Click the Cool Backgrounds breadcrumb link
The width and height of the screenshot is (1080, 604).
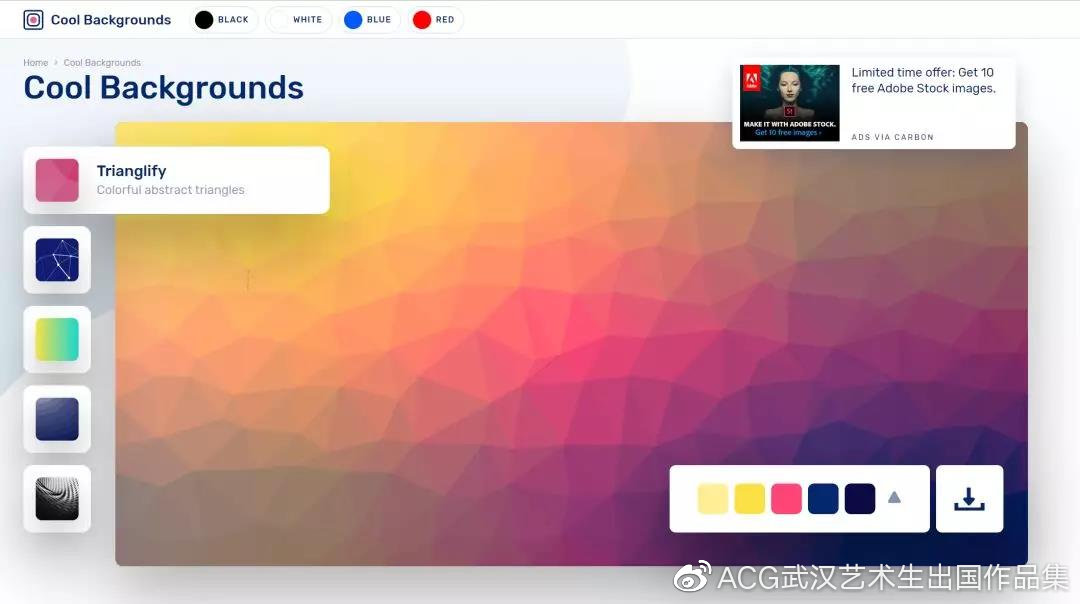click(102, 63)
